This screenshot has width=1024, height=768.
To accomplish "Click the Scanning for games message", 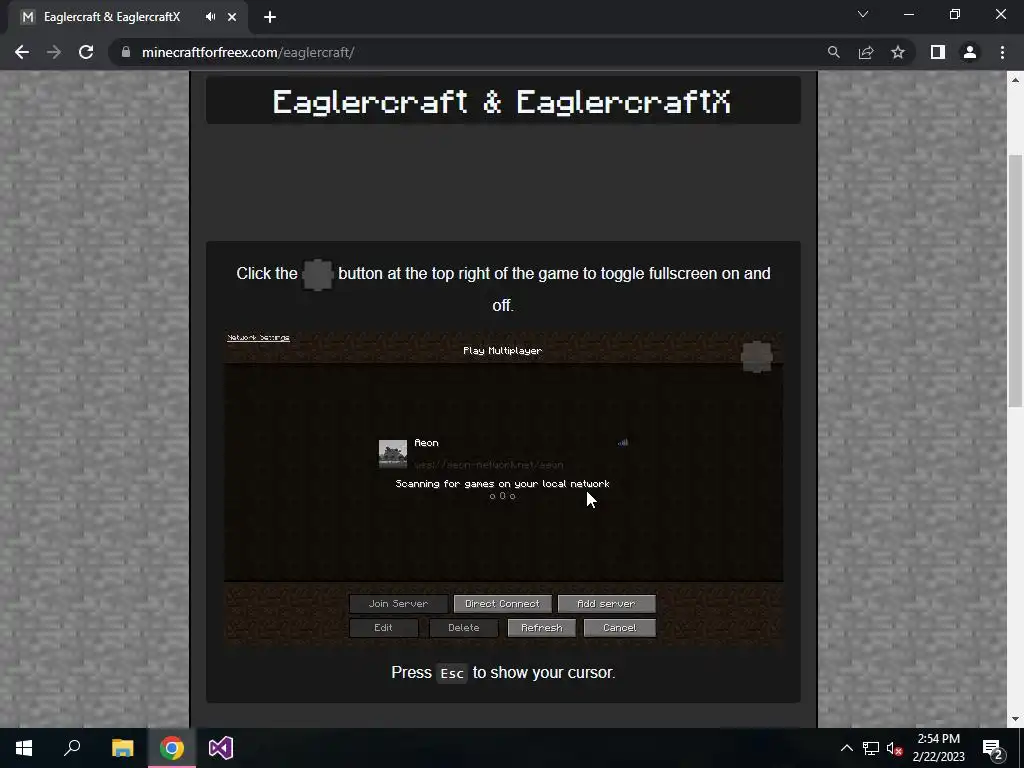I will (502, 484).
